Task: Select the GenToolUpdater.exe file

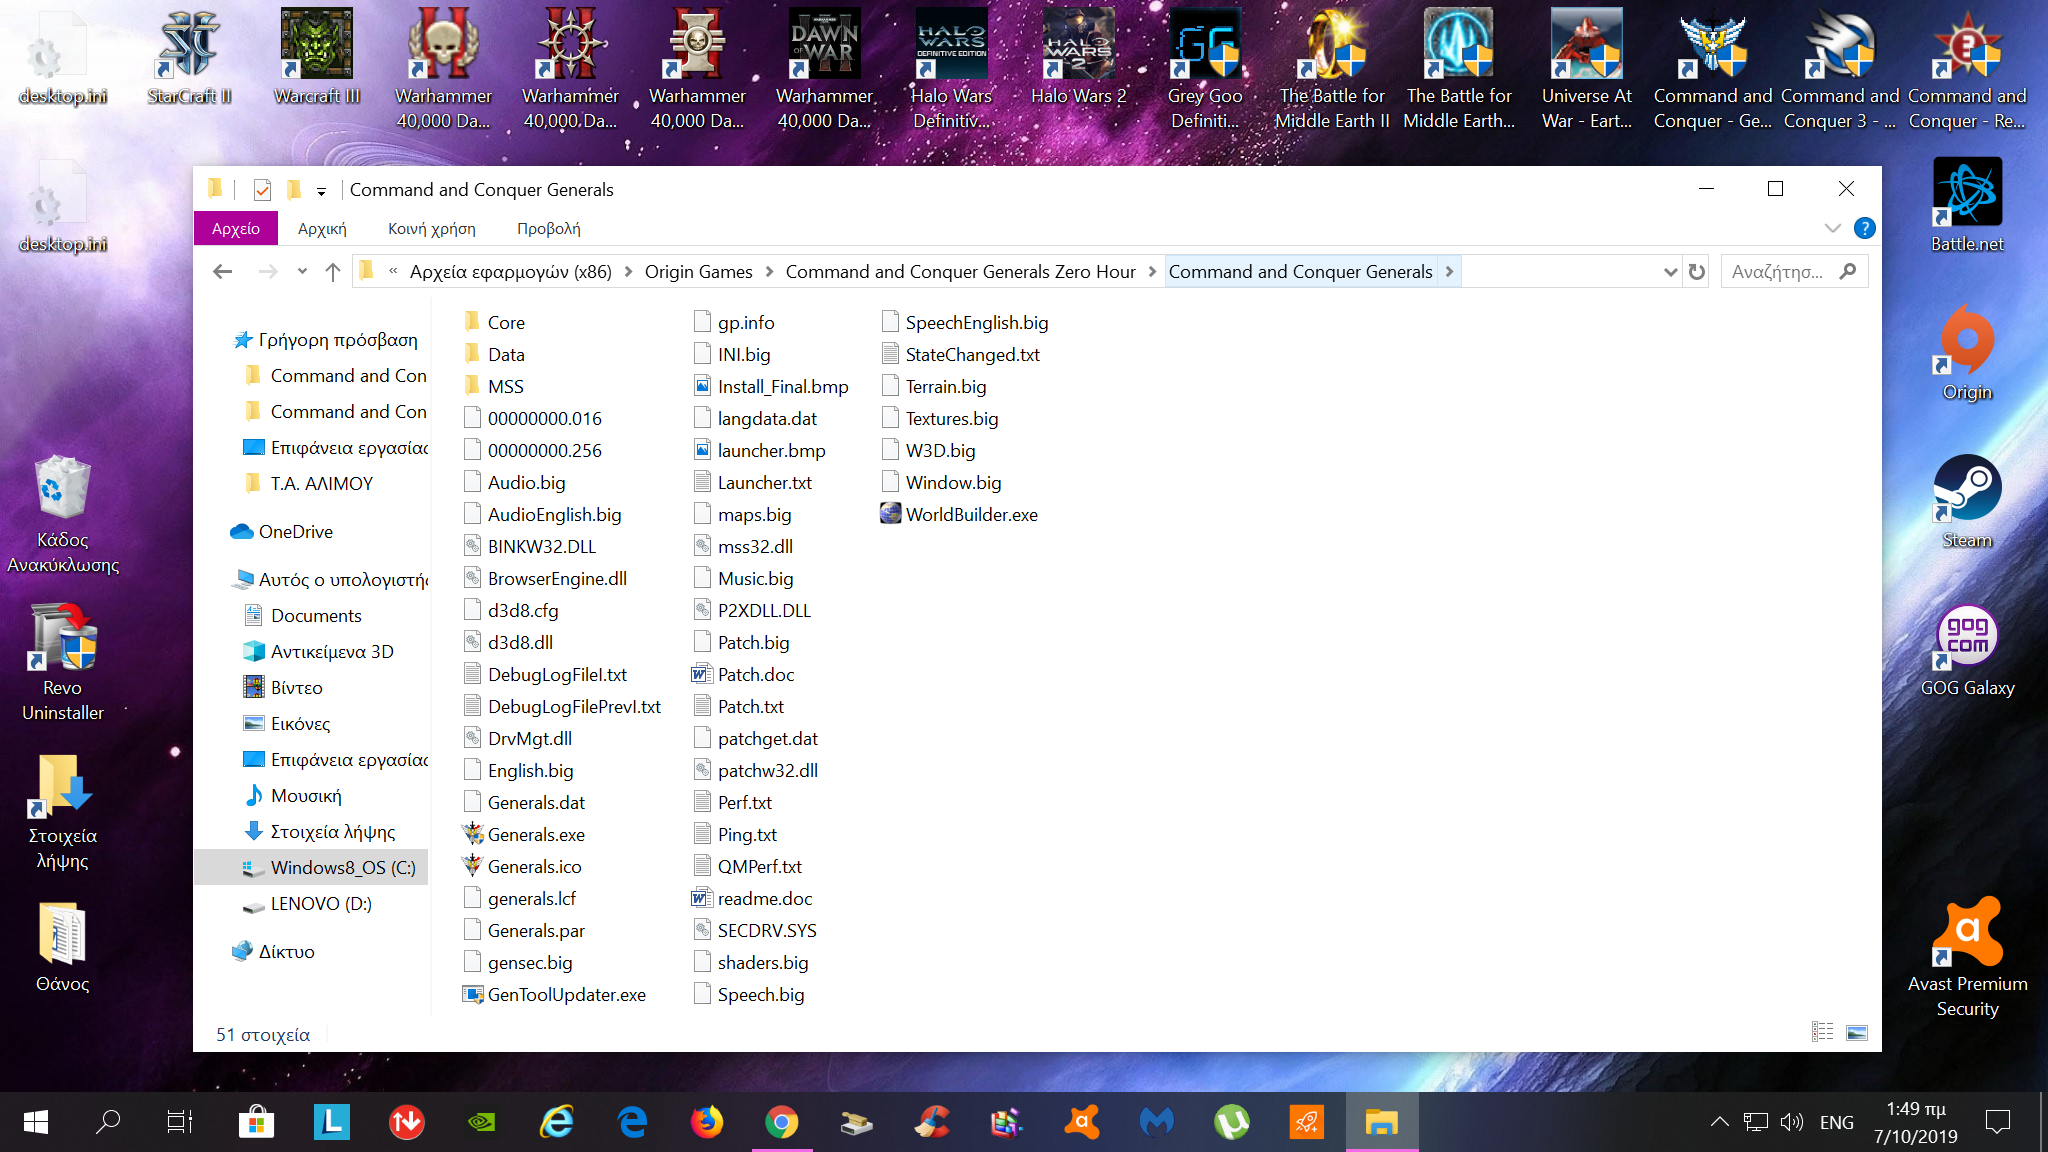Action: click(554, 994)
